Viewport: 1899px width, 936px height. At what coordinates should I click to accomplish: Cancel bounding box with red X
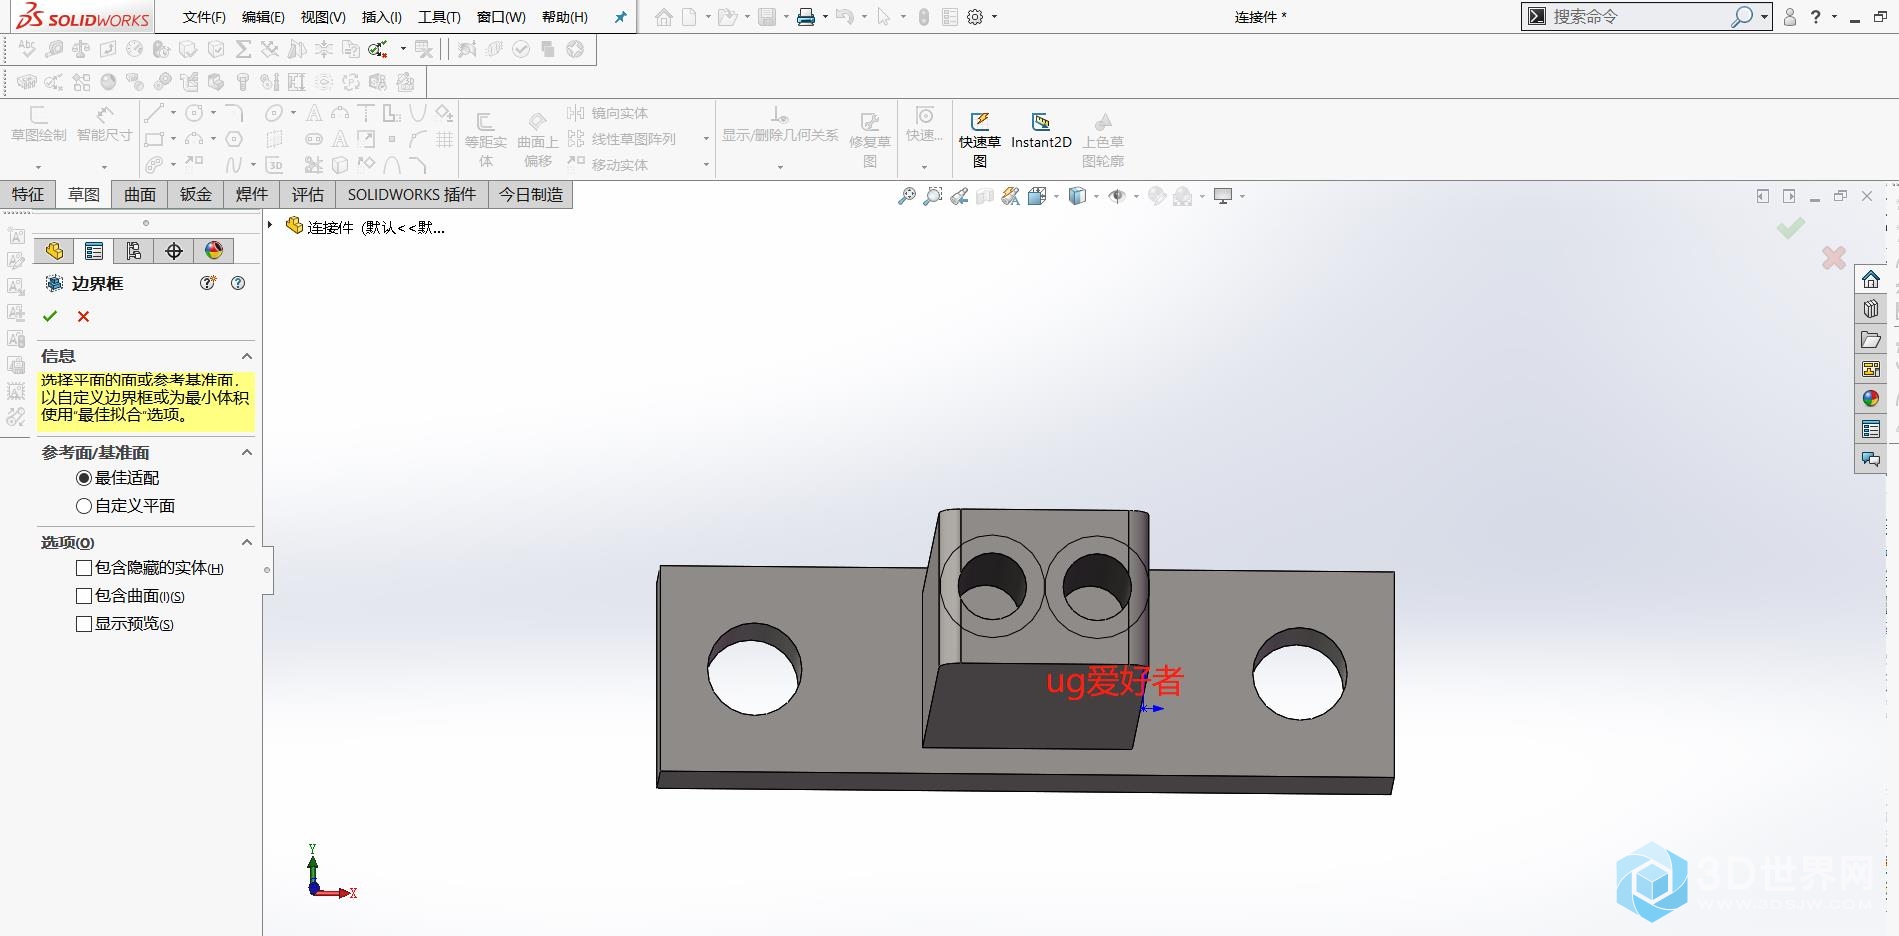(83, 316)
